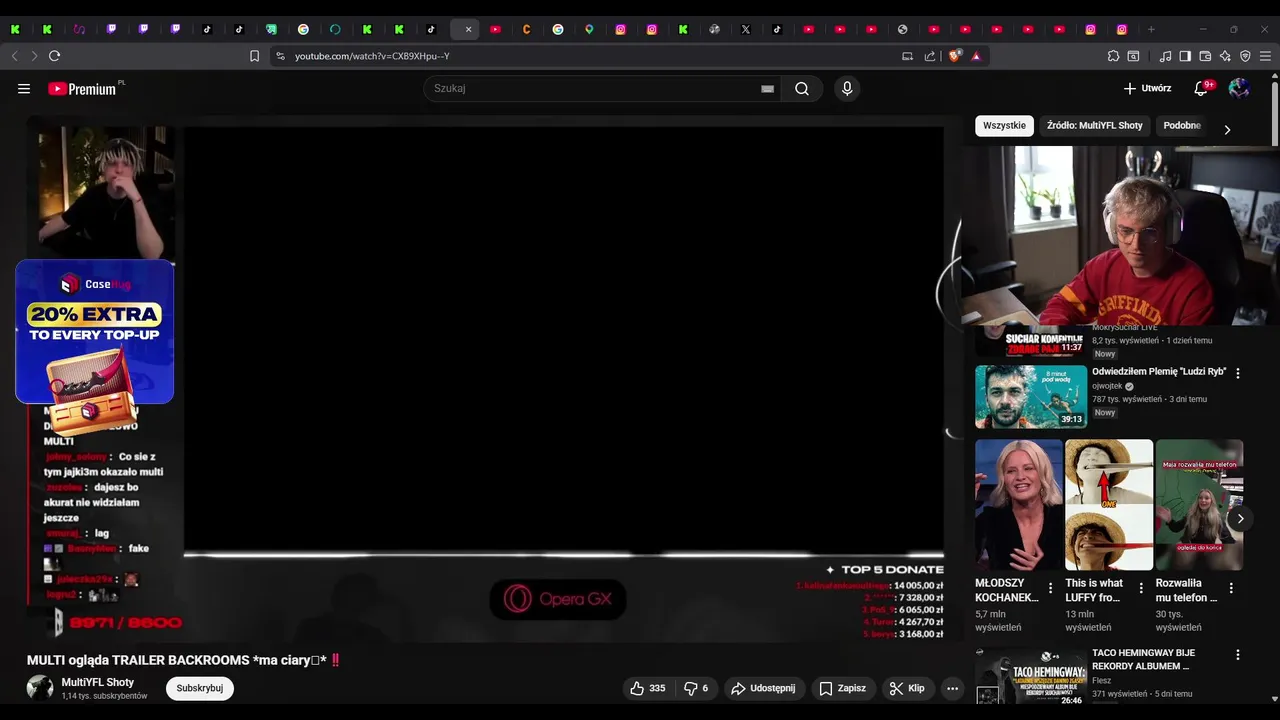
Task: Close the current YouTube tab
Action: (468, 29)
